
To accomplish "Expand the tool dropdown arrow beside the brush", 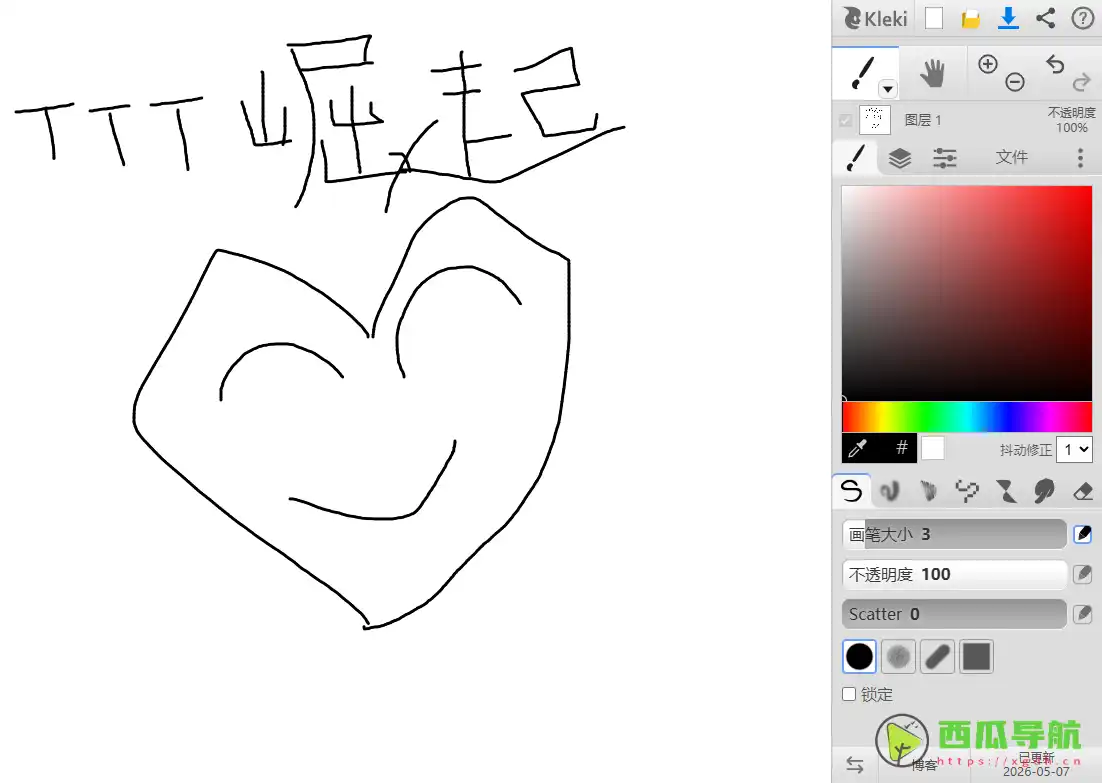I will pos(888,89).
